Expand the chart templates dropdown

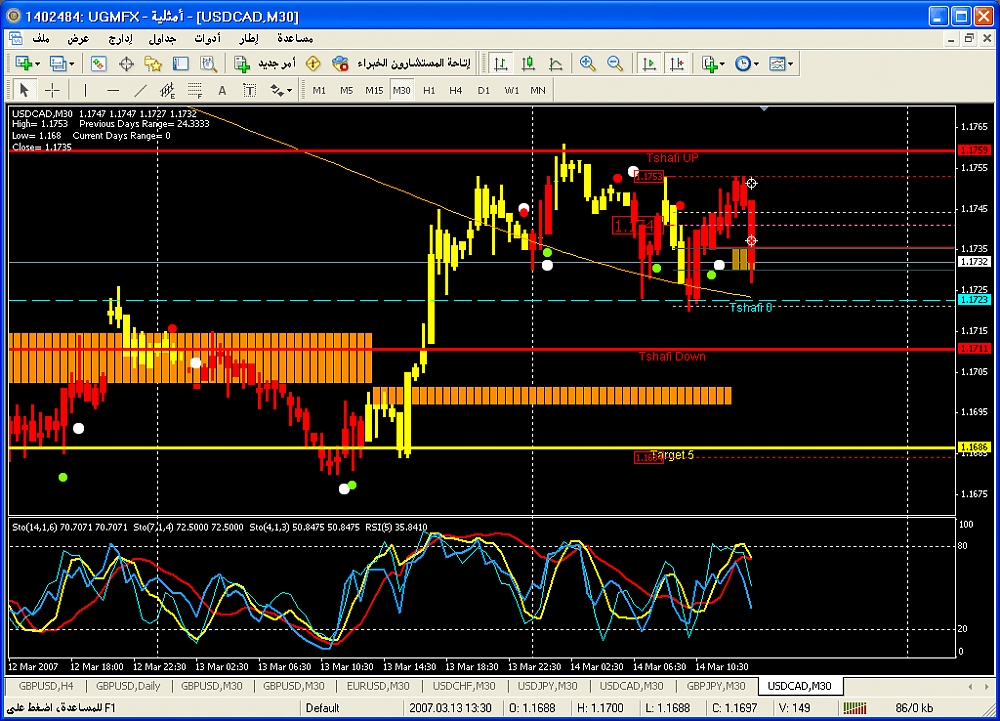[790, 64]
